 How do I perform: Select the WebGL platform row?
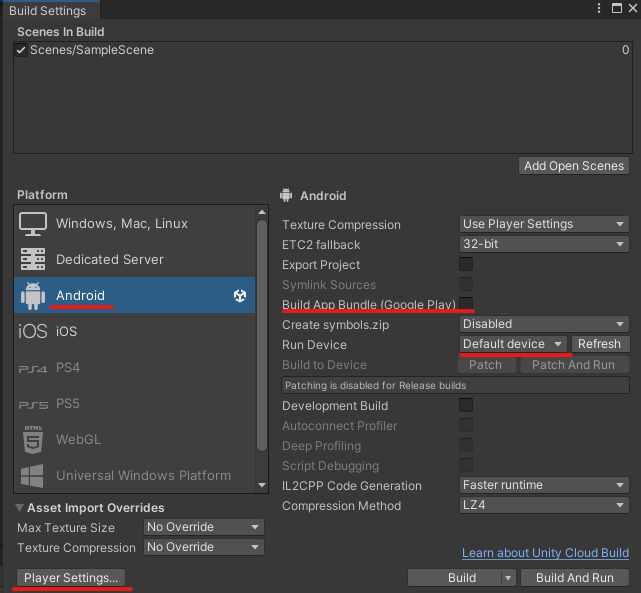[135, 439]
